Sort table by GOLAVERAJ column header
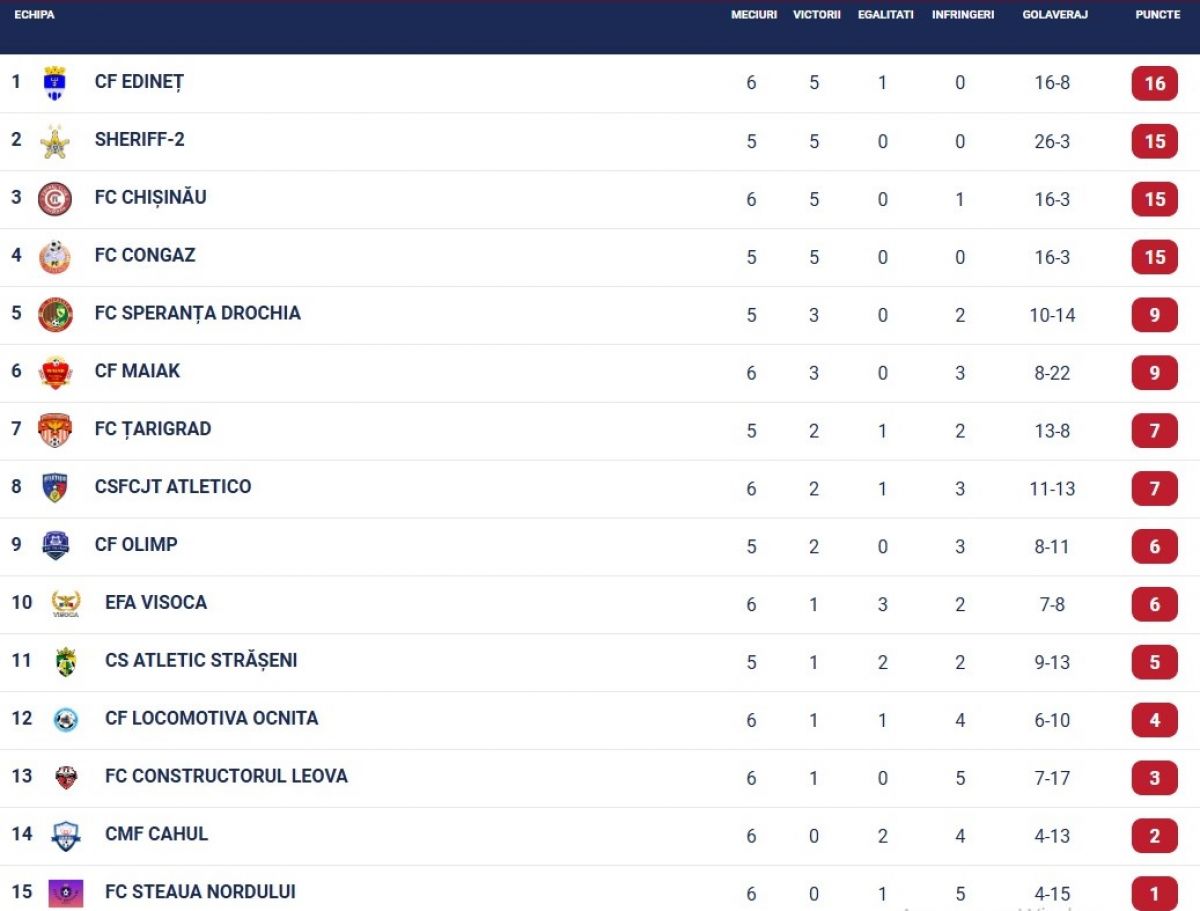Screen dimensions: 1200x911 (1054, 15)
